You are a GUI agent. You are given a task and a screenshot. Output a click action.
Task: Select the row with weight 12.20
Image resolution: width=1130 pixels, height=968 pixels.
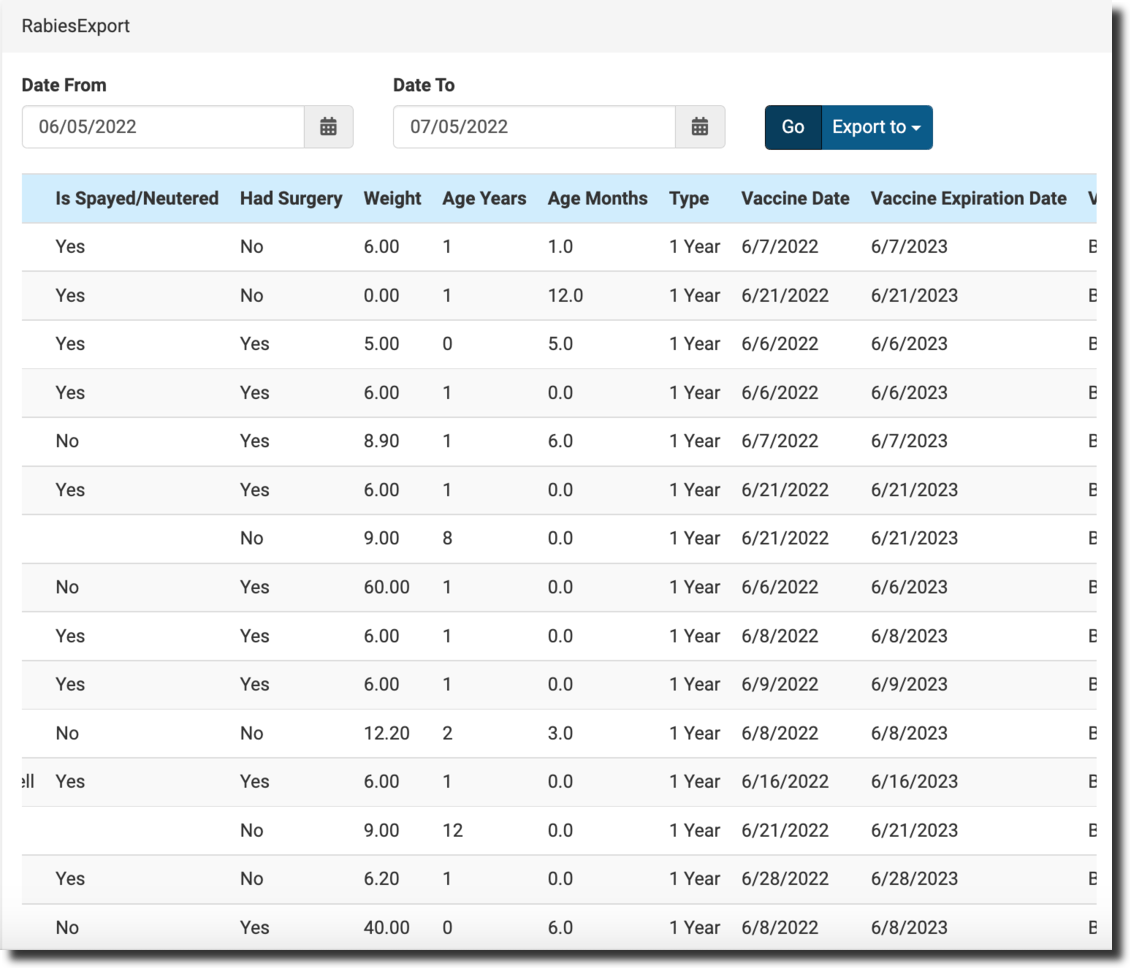tap(386, 733)
